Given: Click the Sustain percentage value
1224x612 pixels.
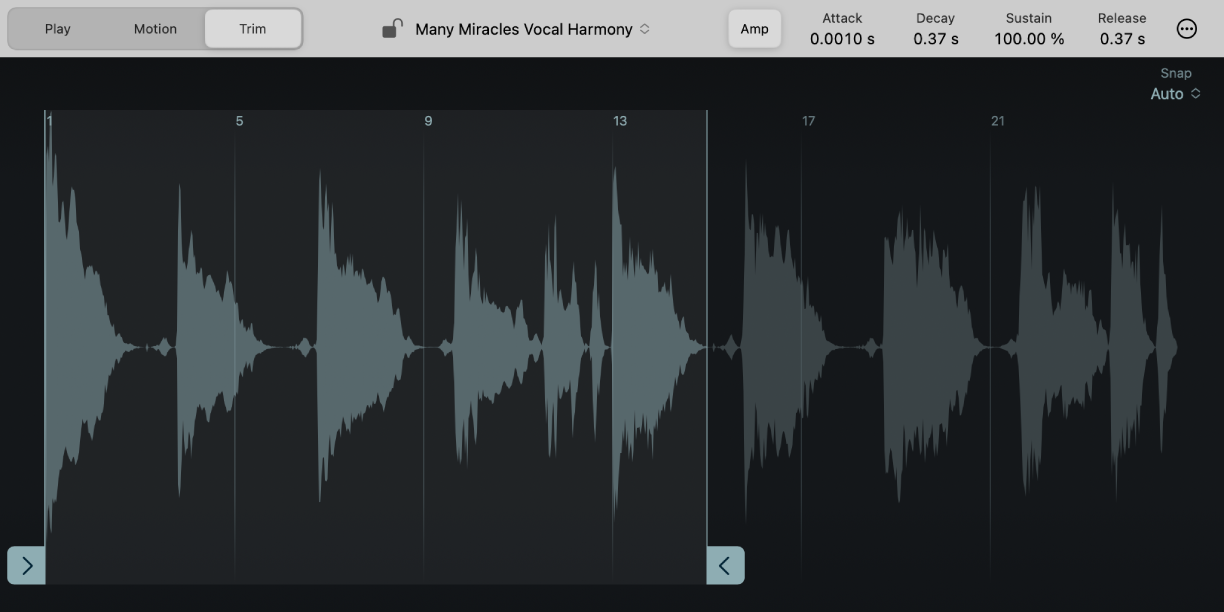Looking at the screenshot, I should (1029, 38).
